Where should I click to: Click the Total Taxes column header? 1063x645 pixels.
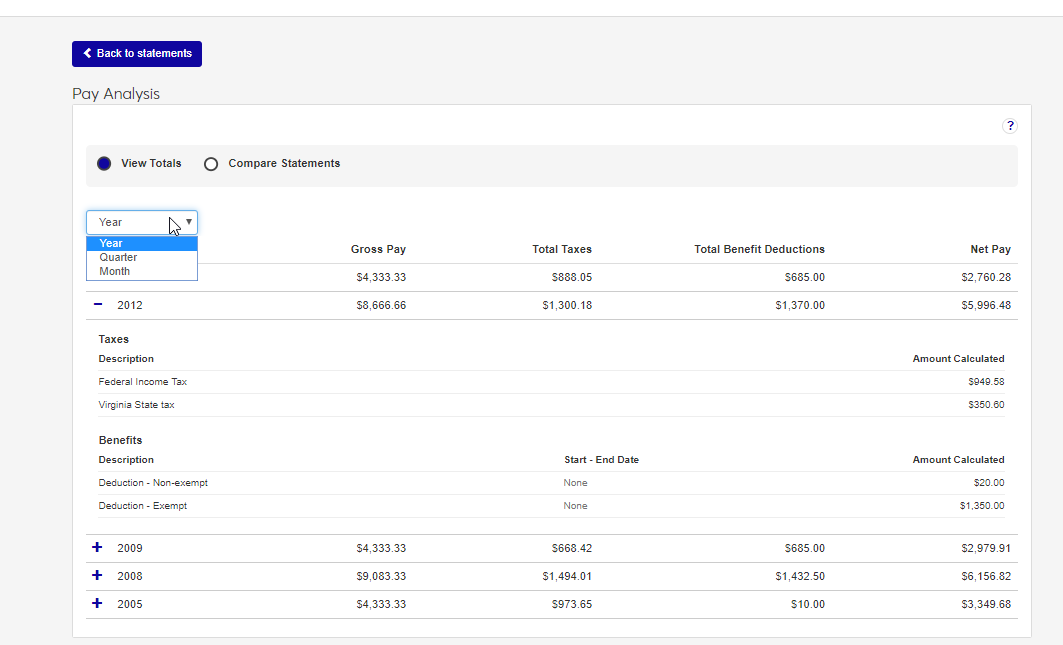561,249
